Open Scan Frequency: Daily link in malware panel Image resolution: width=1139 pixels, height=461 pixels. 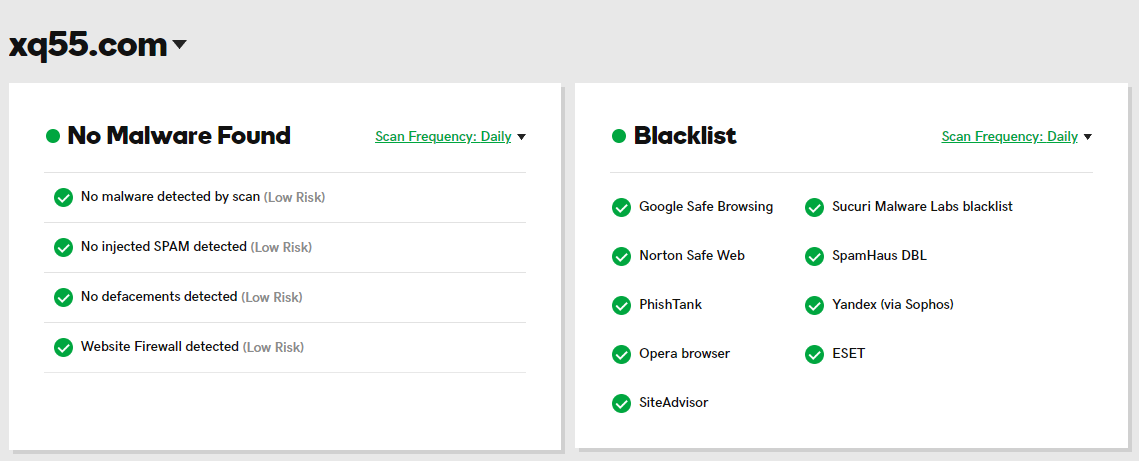[443, 137]
